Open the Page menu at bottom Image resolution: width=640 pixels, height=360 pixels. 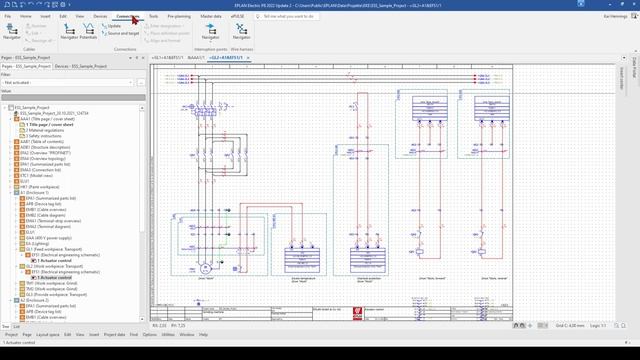(x=27, y=335)
